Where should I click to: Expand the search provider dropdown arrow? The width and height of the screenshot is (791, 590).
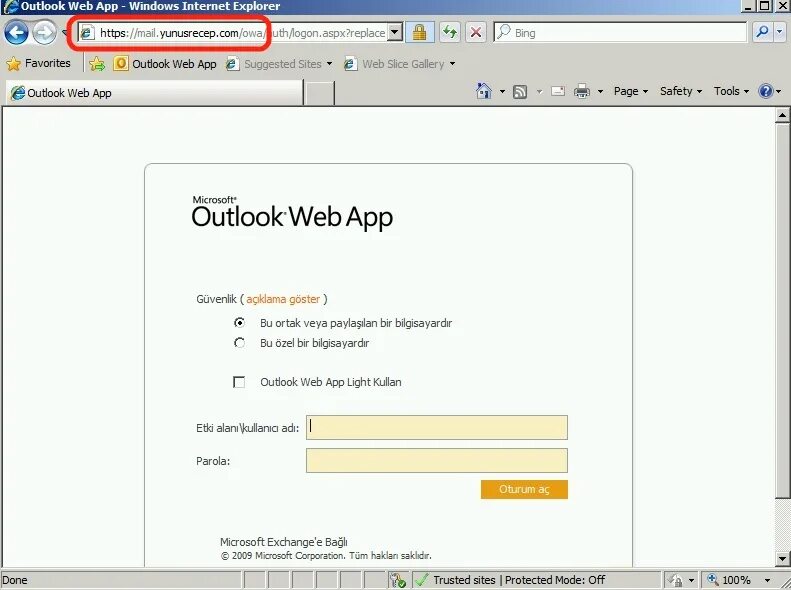(x=779, y=32)
